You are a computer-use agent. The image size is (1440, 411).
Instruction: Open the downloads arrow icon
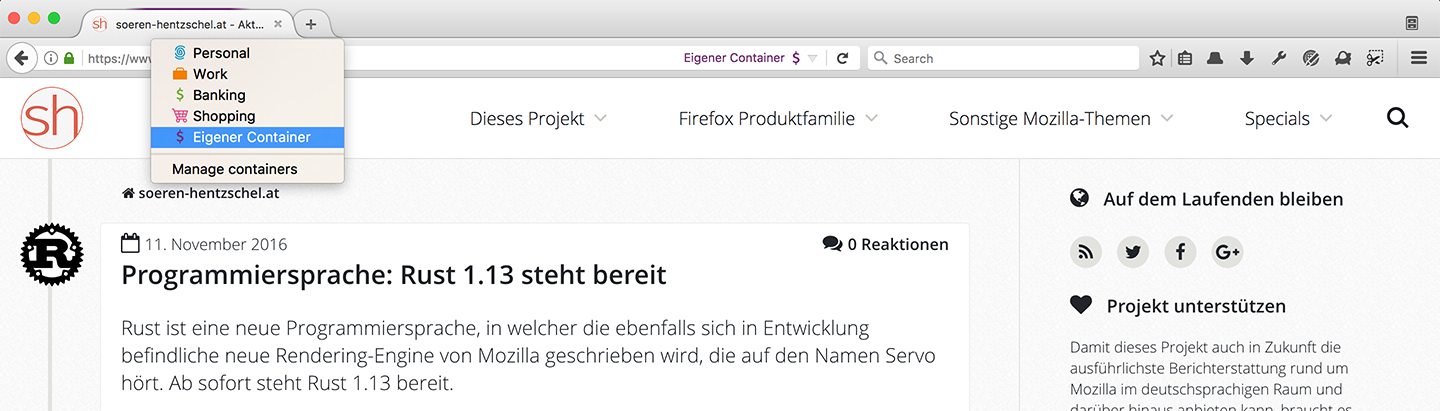[x=1246, y=58]
